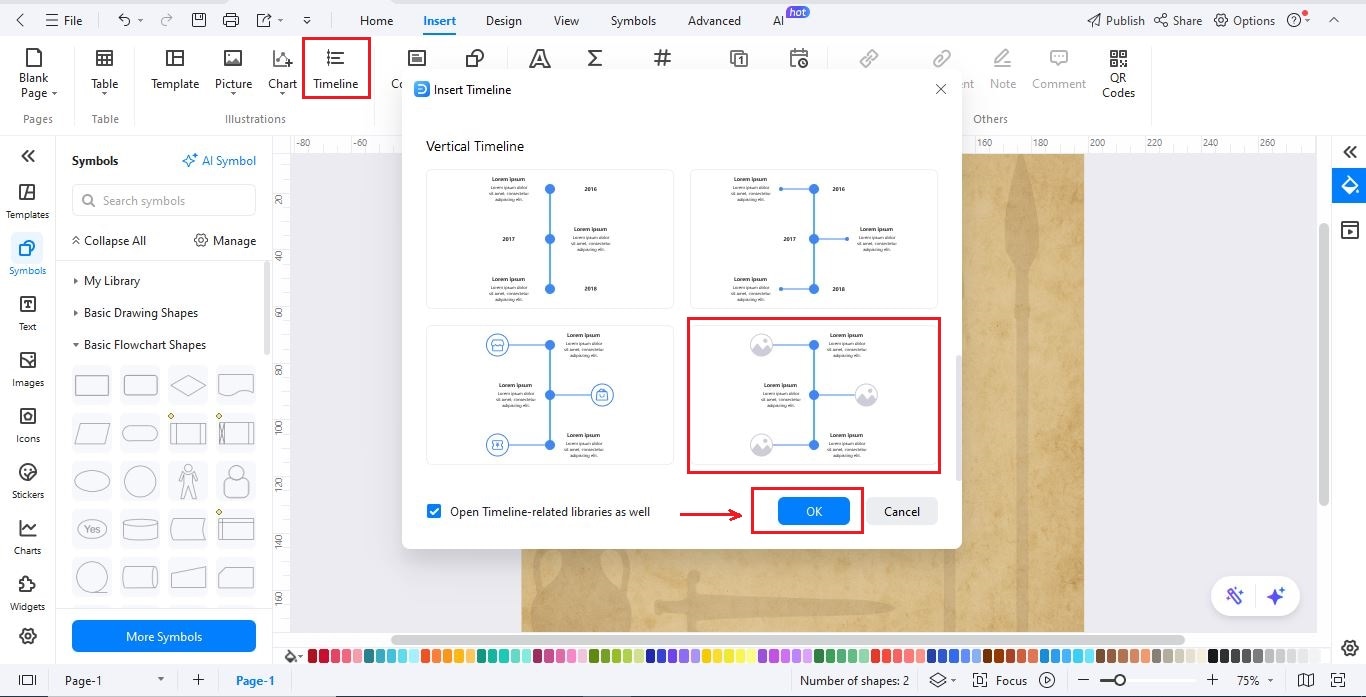Open the Icons sidebar panel
Screen dimensions: 1366x697
click(x=28, y=424)
